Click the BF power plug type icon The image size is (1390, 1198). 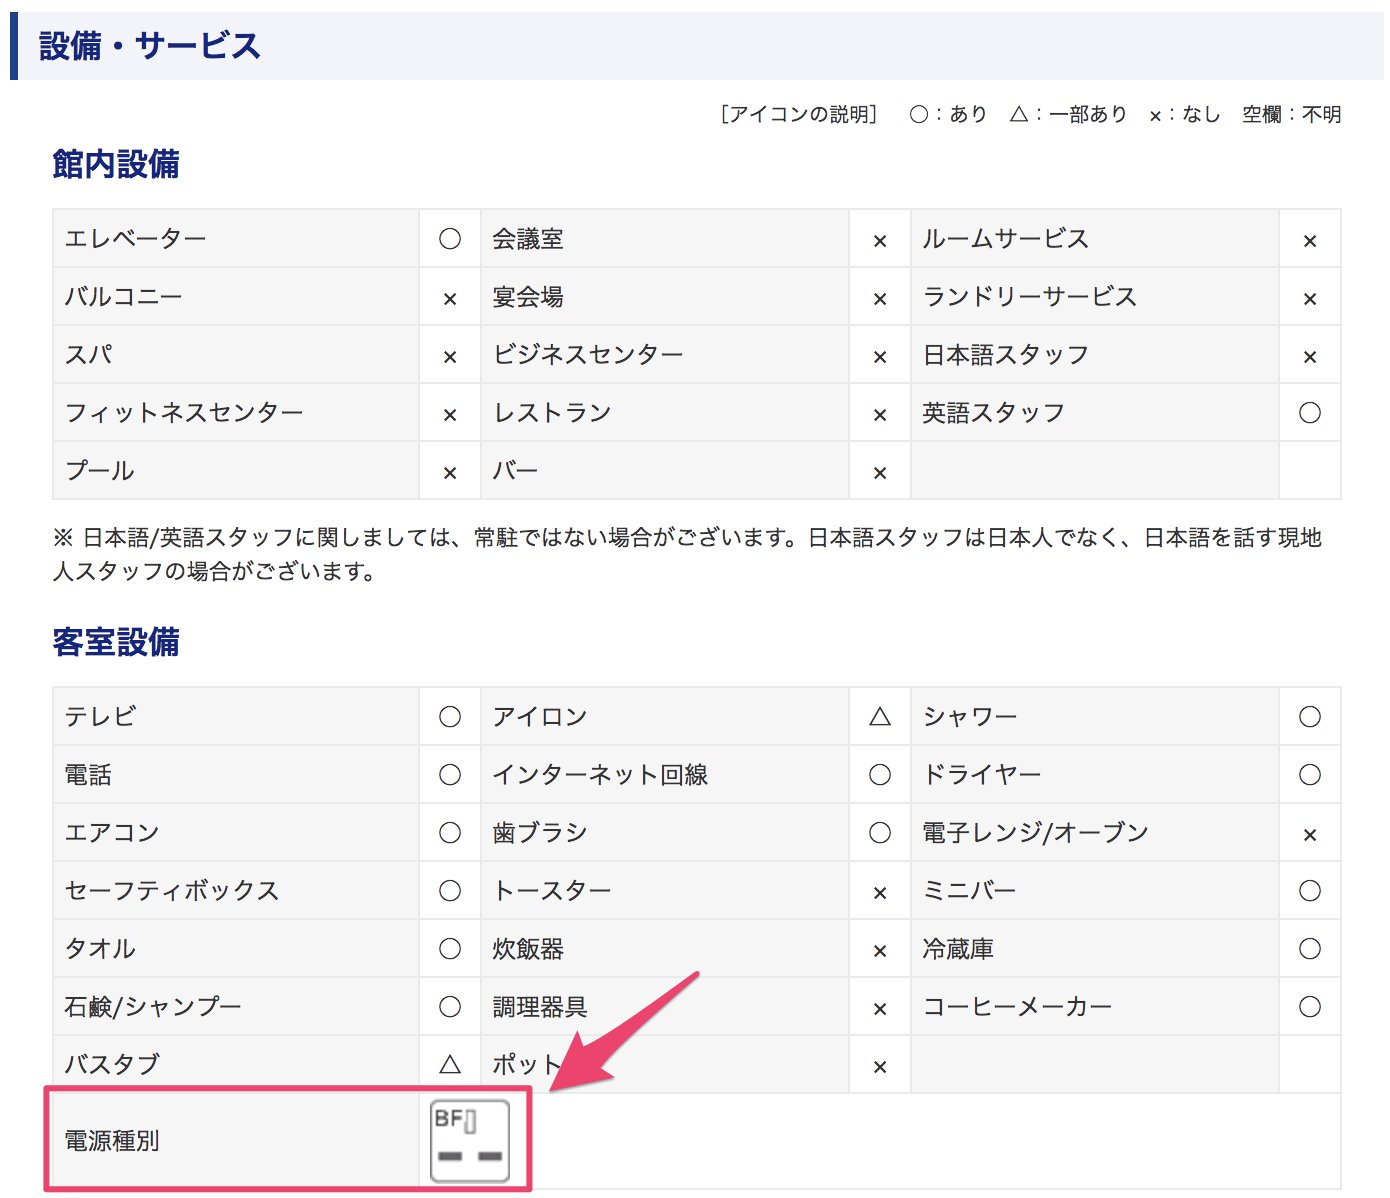point(469,1141)
